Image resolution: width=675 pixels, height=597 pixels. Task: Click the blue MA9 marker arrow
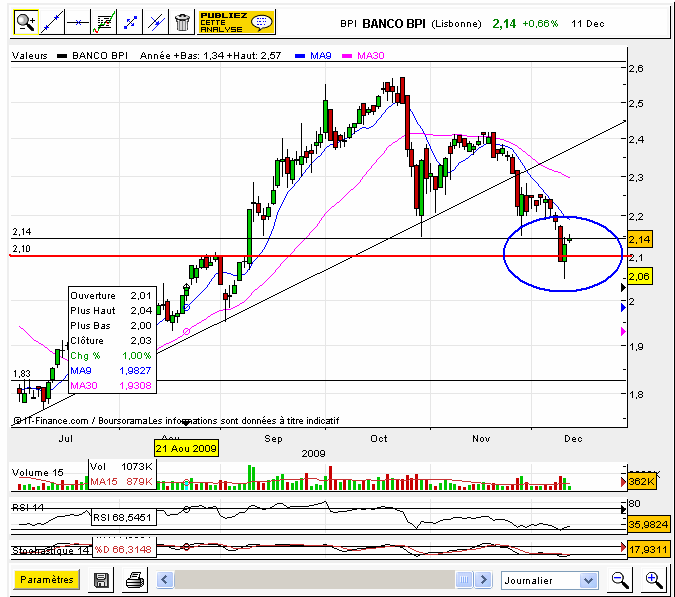click(x=623, y=307)
